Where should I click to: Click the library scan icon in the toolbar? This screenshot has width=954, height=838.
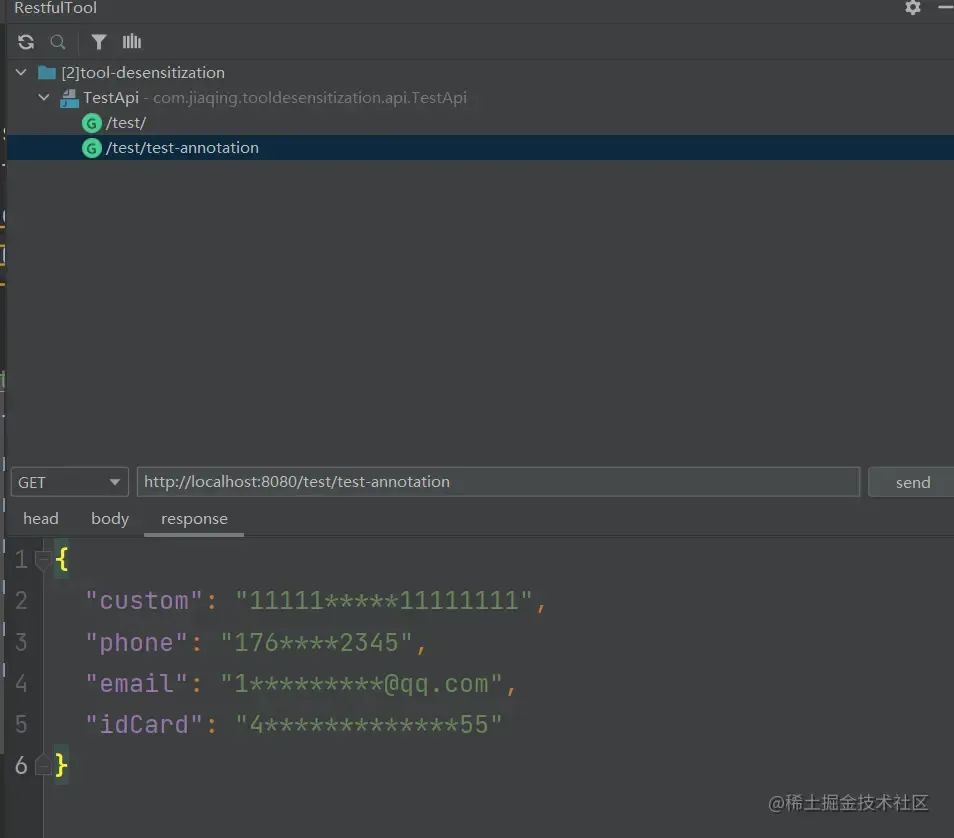131,42
